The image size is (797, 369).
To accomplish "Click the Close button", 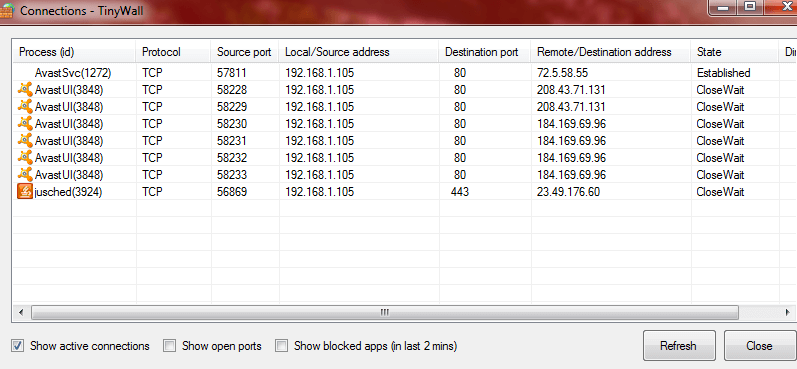I will [760, 346].
